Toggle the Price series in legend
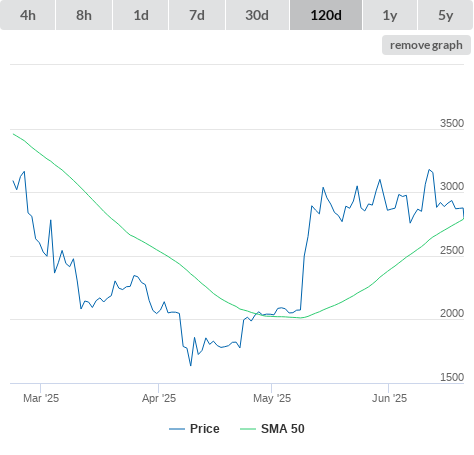This screenshot has height=455, width=474. tap(205, 429)
